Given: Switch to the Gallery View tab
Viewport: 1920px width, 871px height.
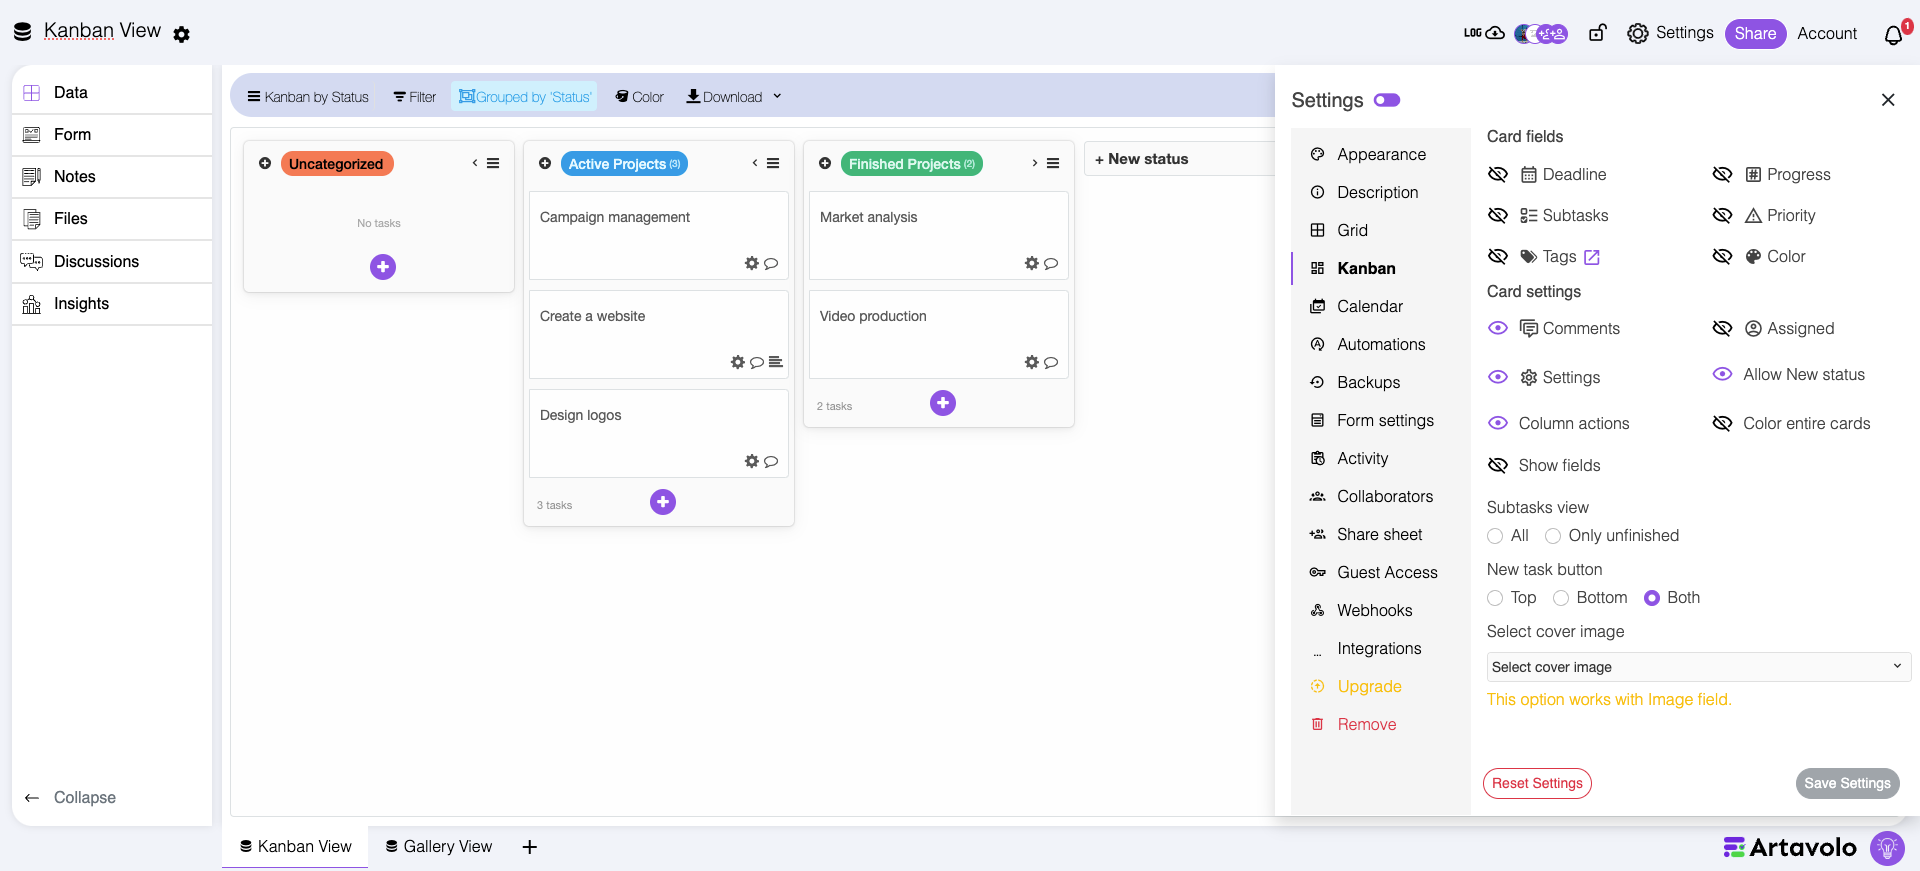Looking at the screenshot, I should click(439, 847).
